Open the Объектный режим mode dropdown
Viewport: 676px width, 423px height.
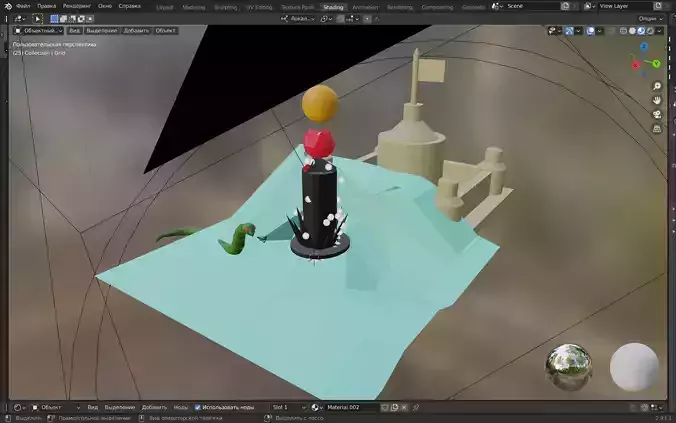pos(38,31)
